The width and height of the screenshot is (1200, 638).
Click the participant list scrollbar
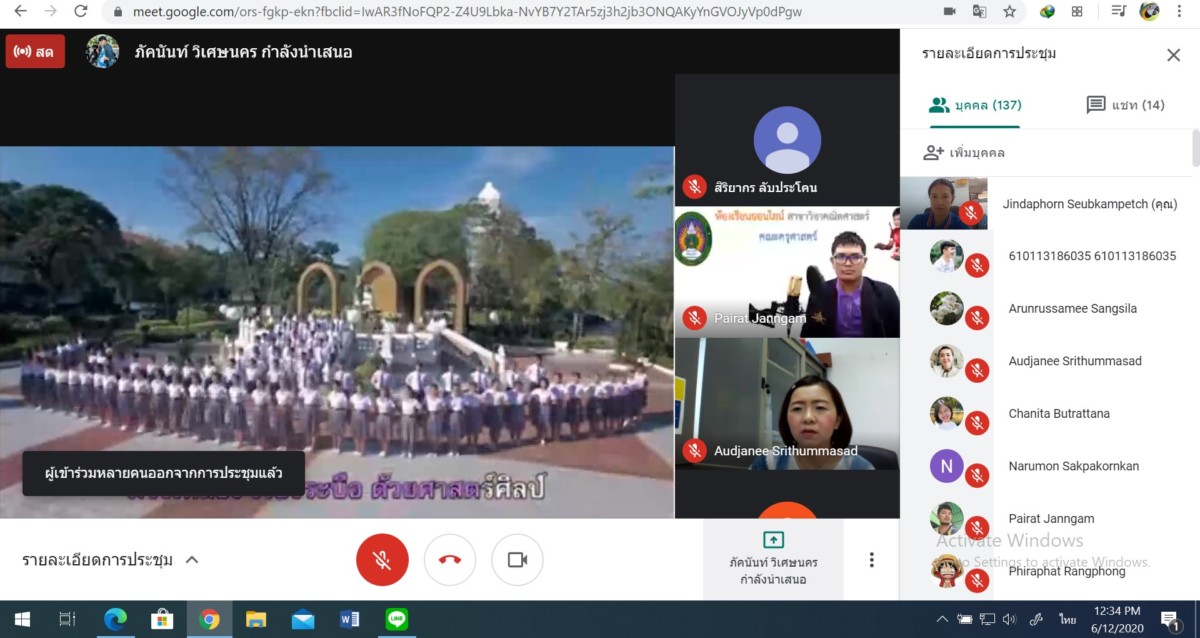1195,148
